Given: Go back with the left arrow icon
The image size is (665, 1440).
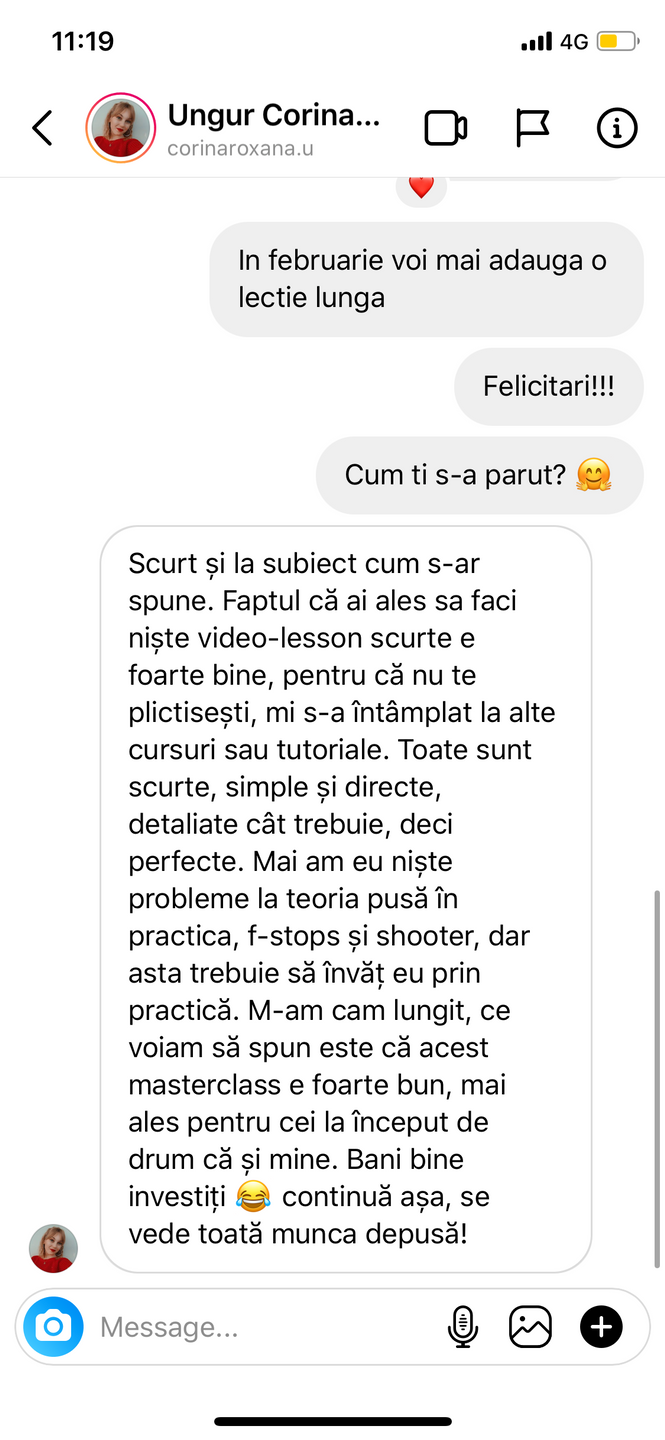Looking at the screenshot, I should point(42,128).
